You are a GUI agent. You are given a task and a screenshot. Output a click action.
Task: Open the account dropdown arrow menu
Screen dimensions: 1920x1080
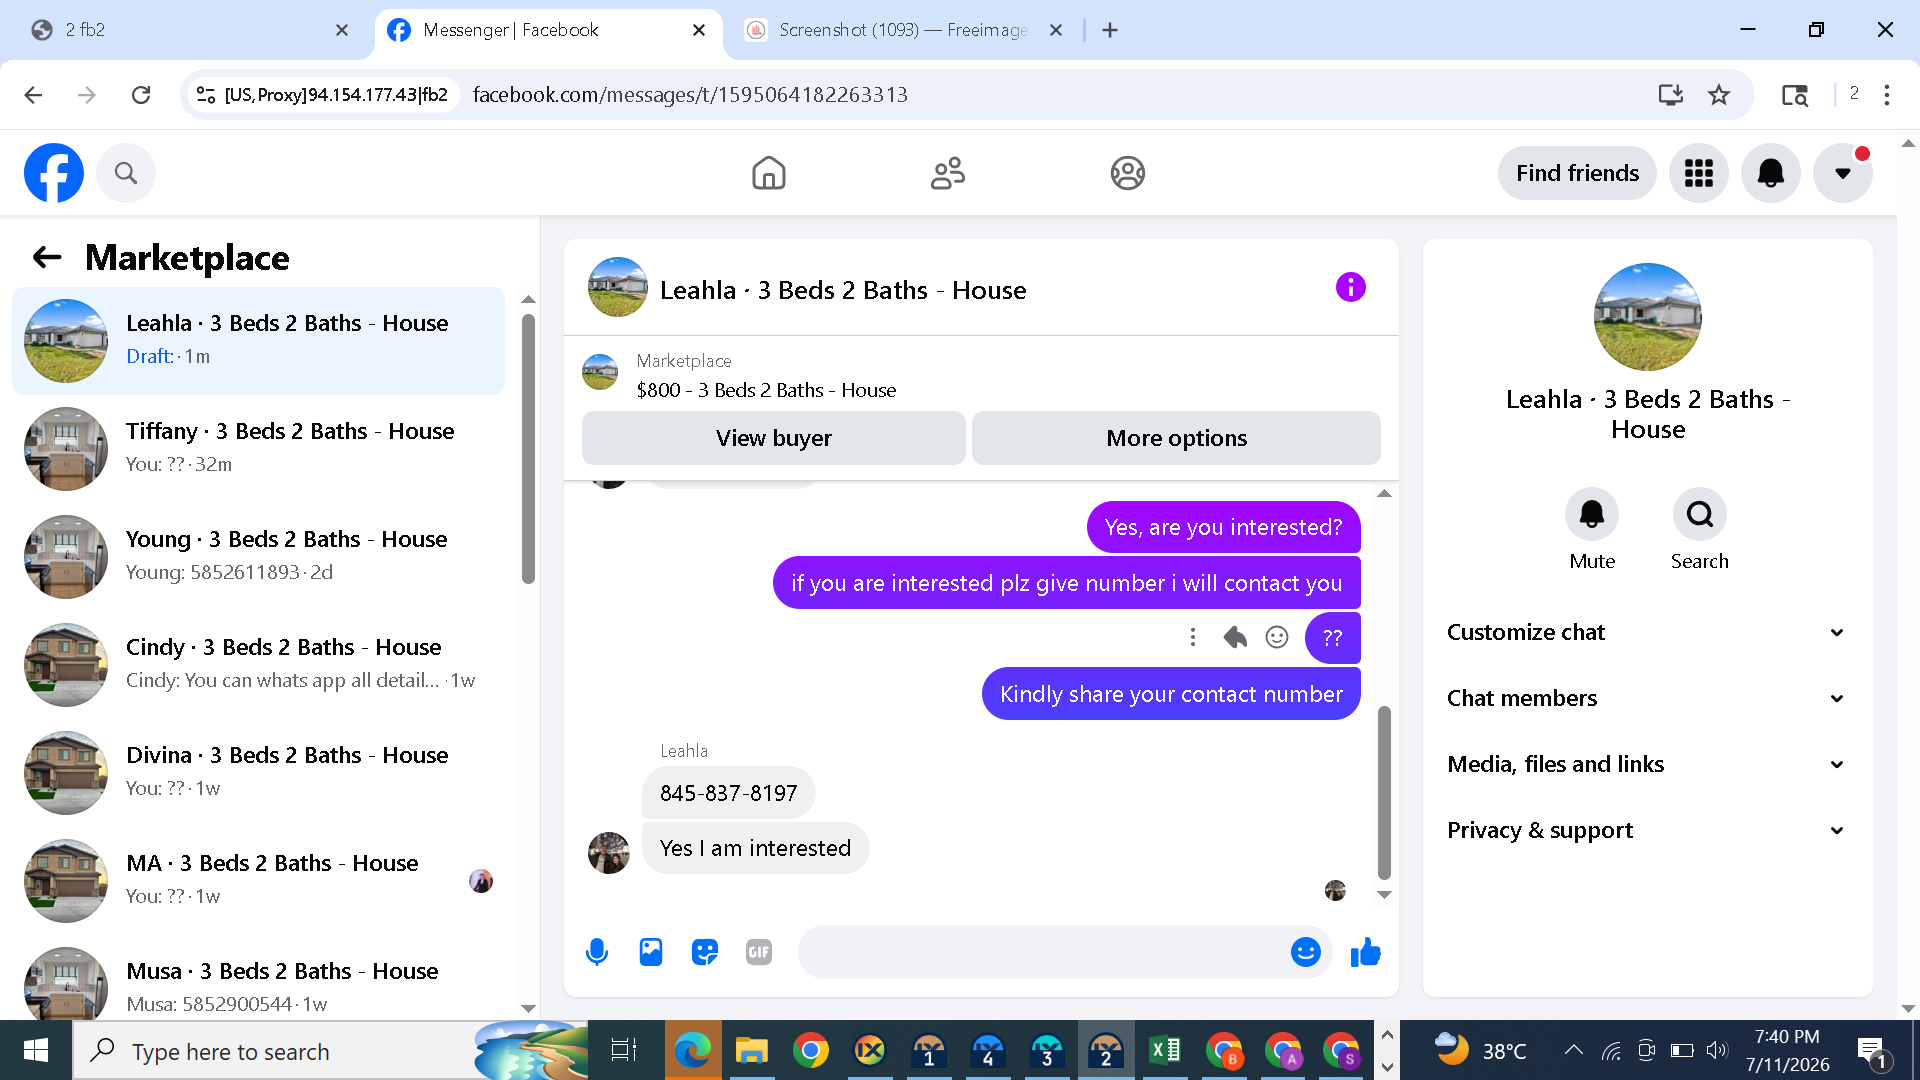click(1843, 173)
